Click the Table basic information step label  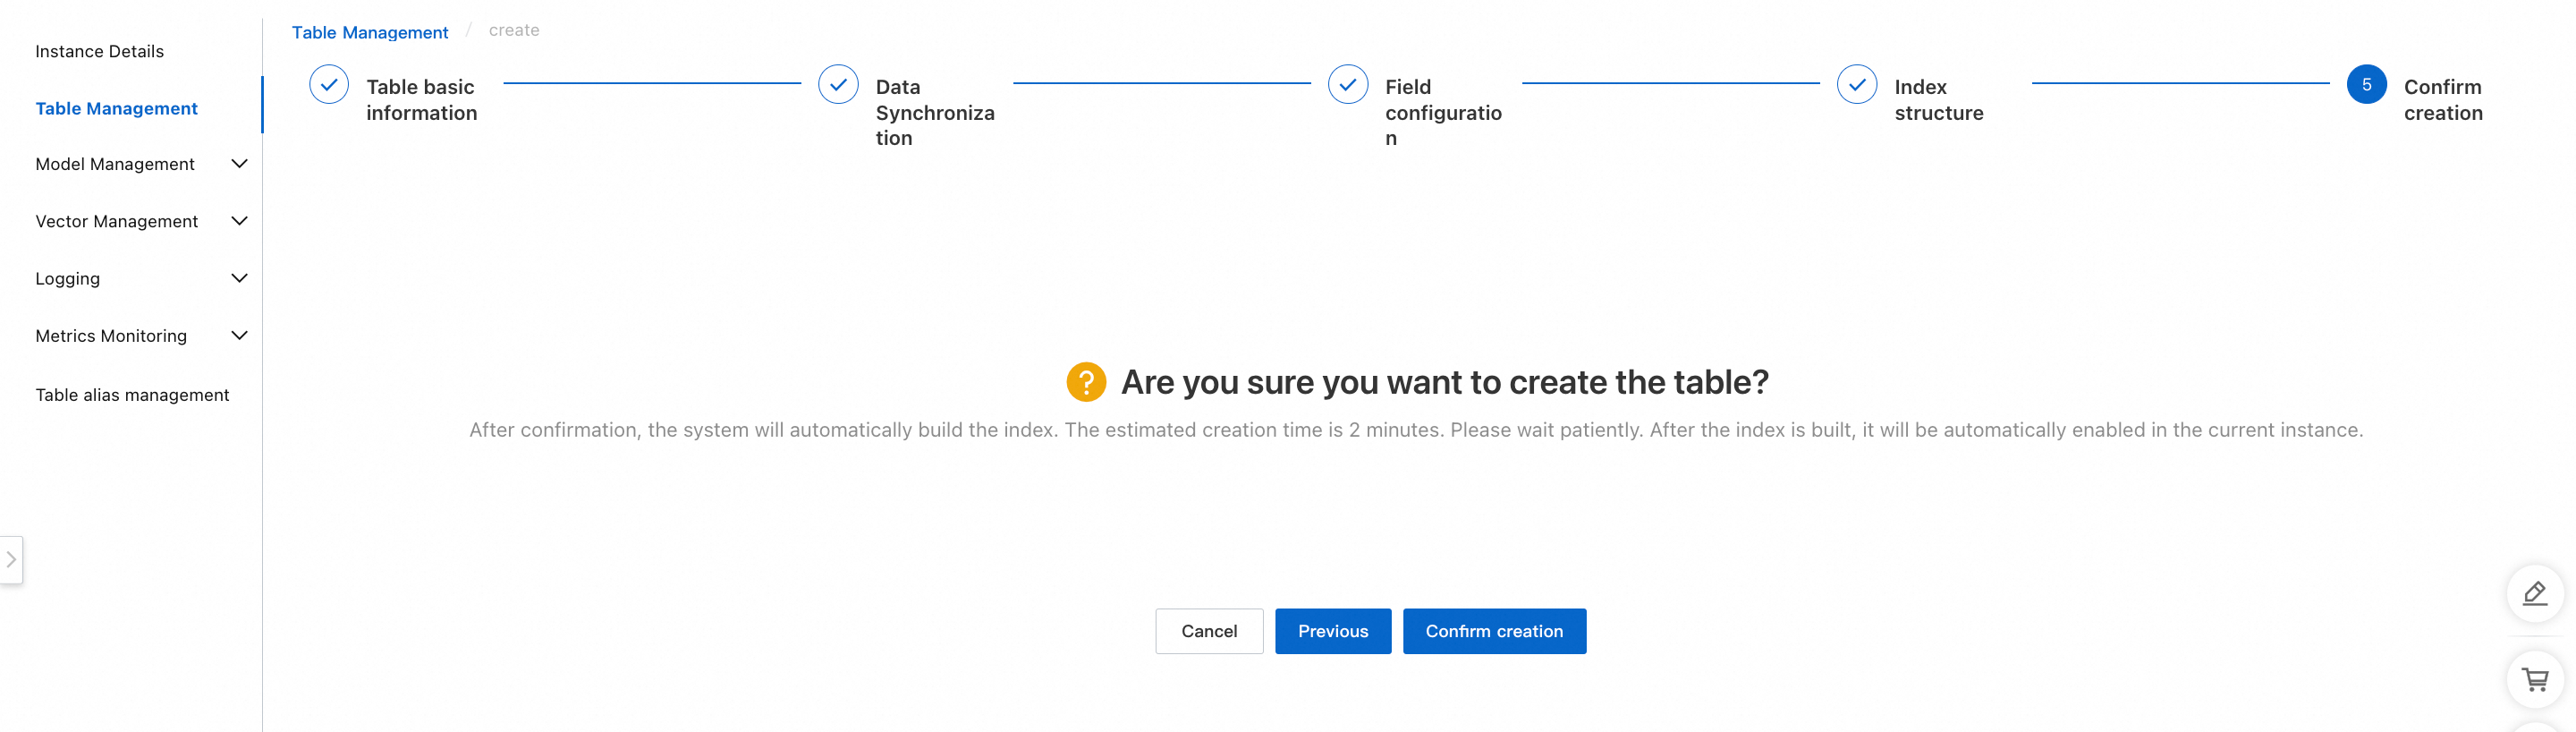click(422, 100)
